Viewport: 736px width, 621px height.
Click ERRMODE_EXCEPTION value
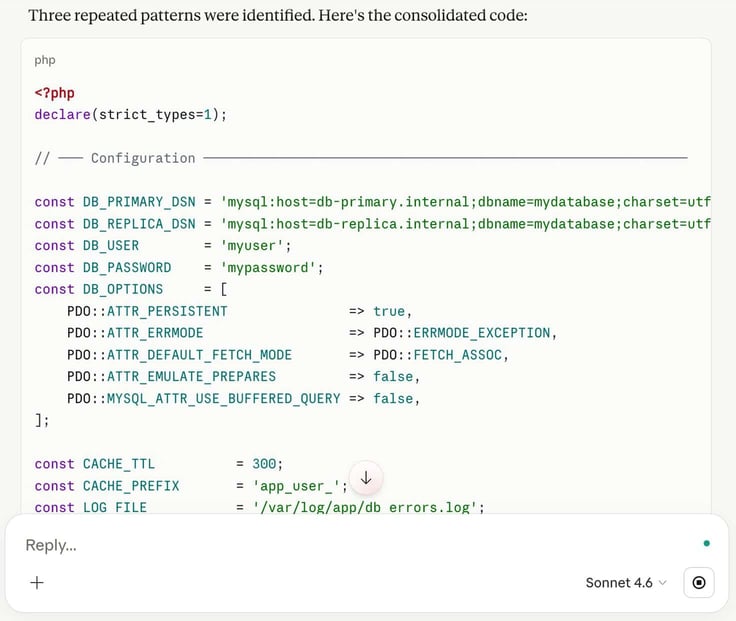click(x=482, y=333)
